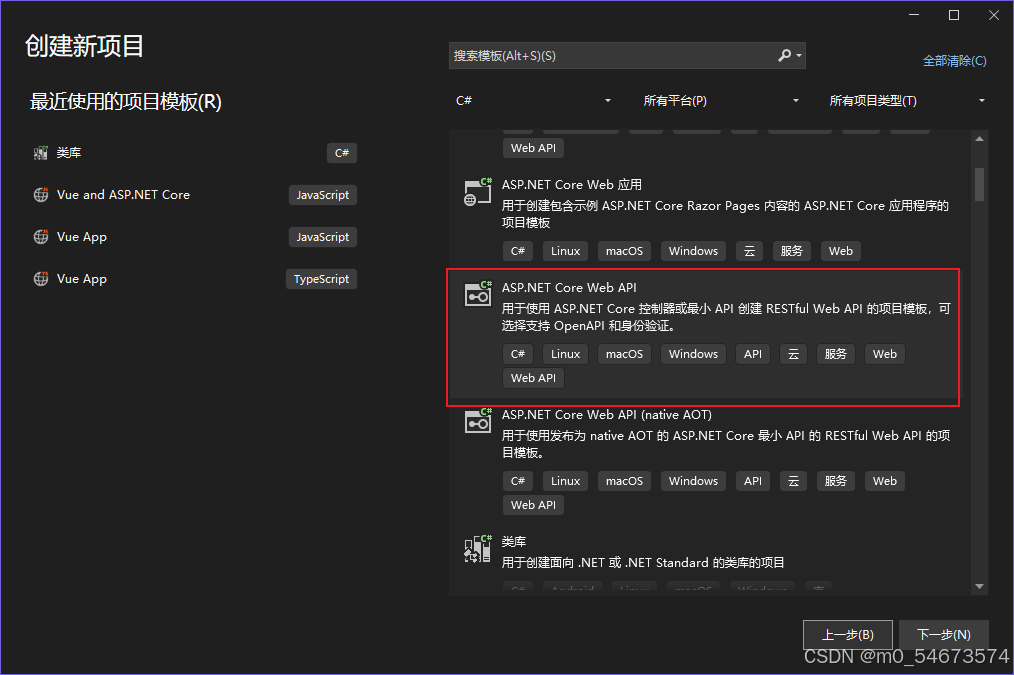Click the search magnifier icon
1014x675 pixels.
[x=784, y=56]
